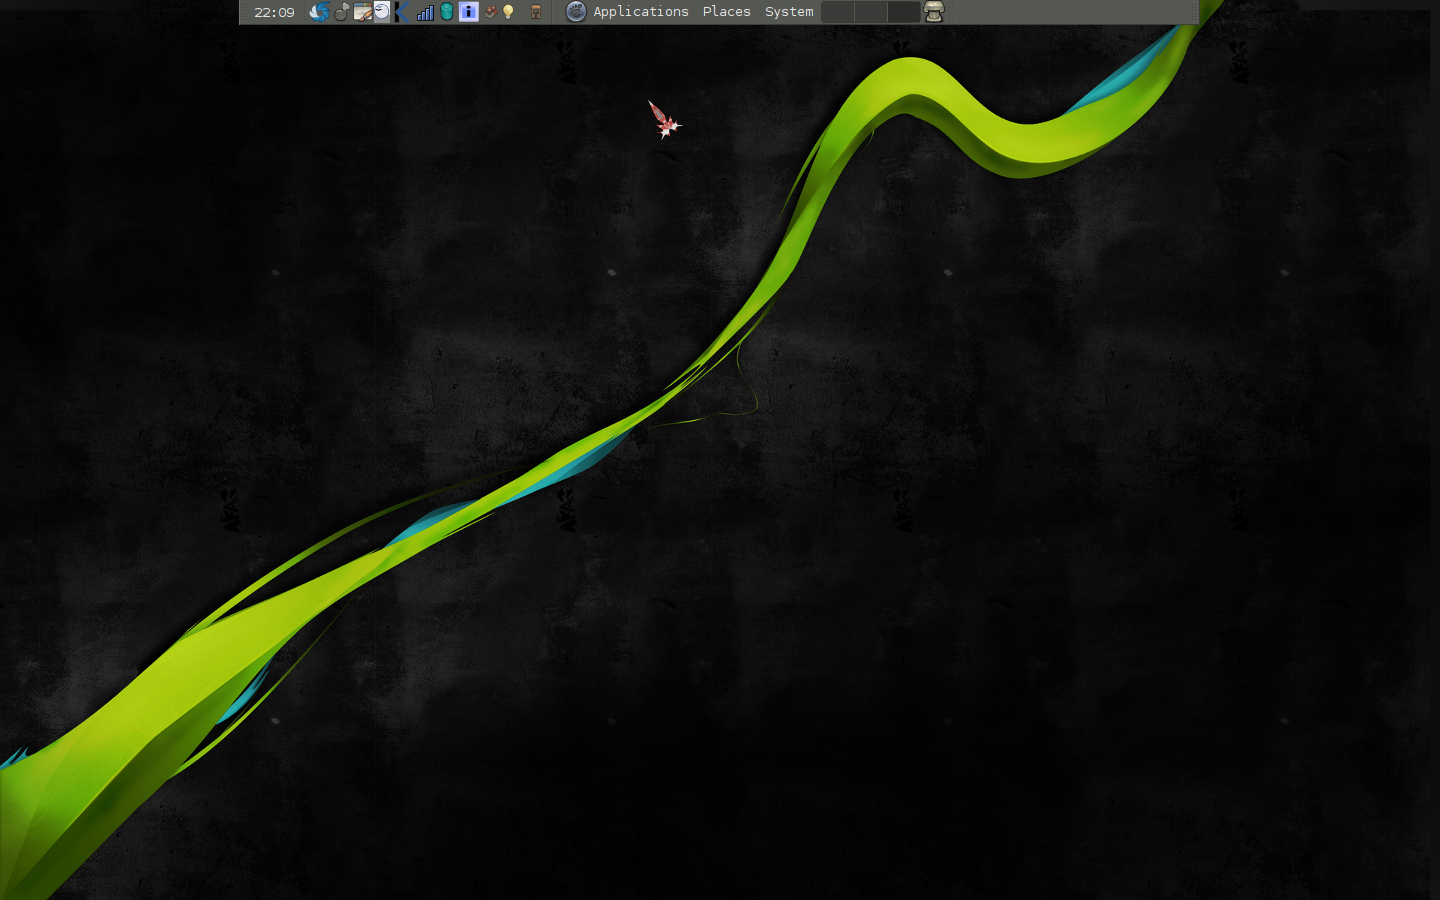
Task: Switch to the middle workspace in switcher
Action: pyautogui.click(x=870, y=12)
